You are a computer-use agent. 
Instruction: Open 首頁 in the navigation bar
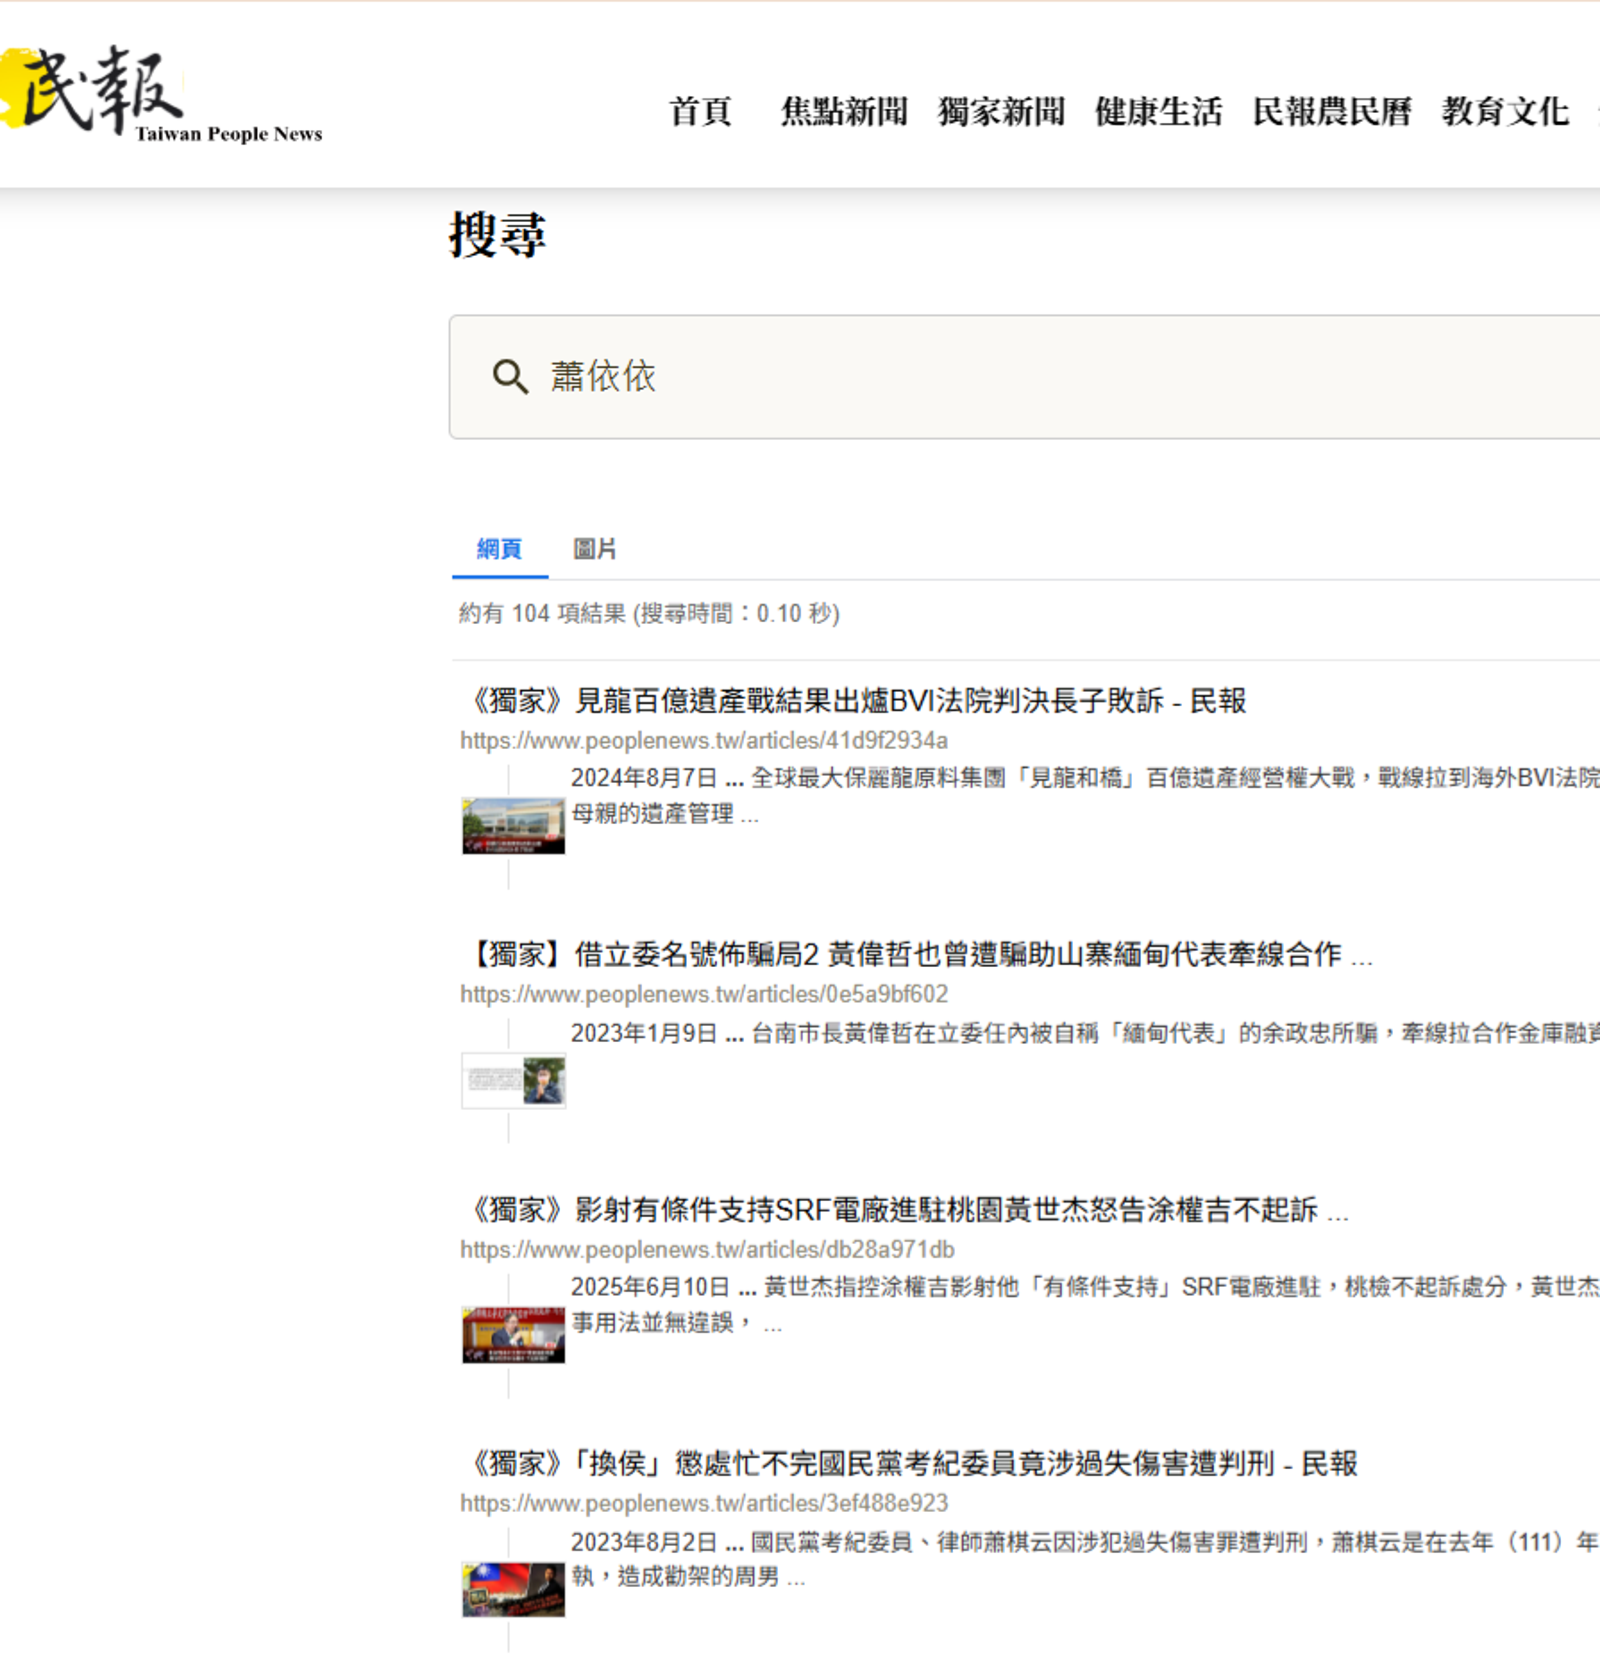700,111
